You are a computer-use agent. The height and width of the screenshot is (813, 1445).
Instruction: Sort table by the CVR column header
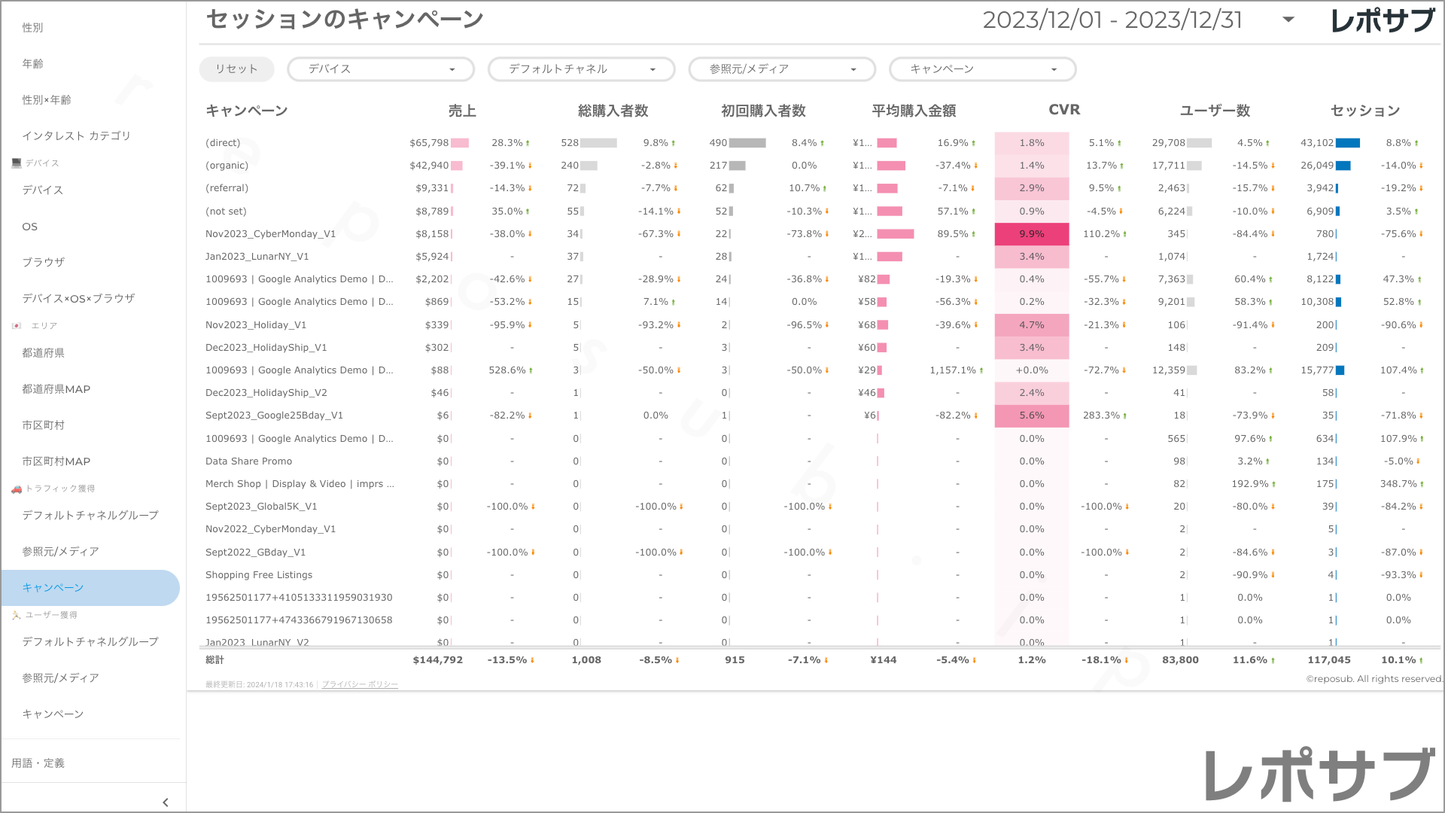pyautogui.click(x=1063, y=110)
